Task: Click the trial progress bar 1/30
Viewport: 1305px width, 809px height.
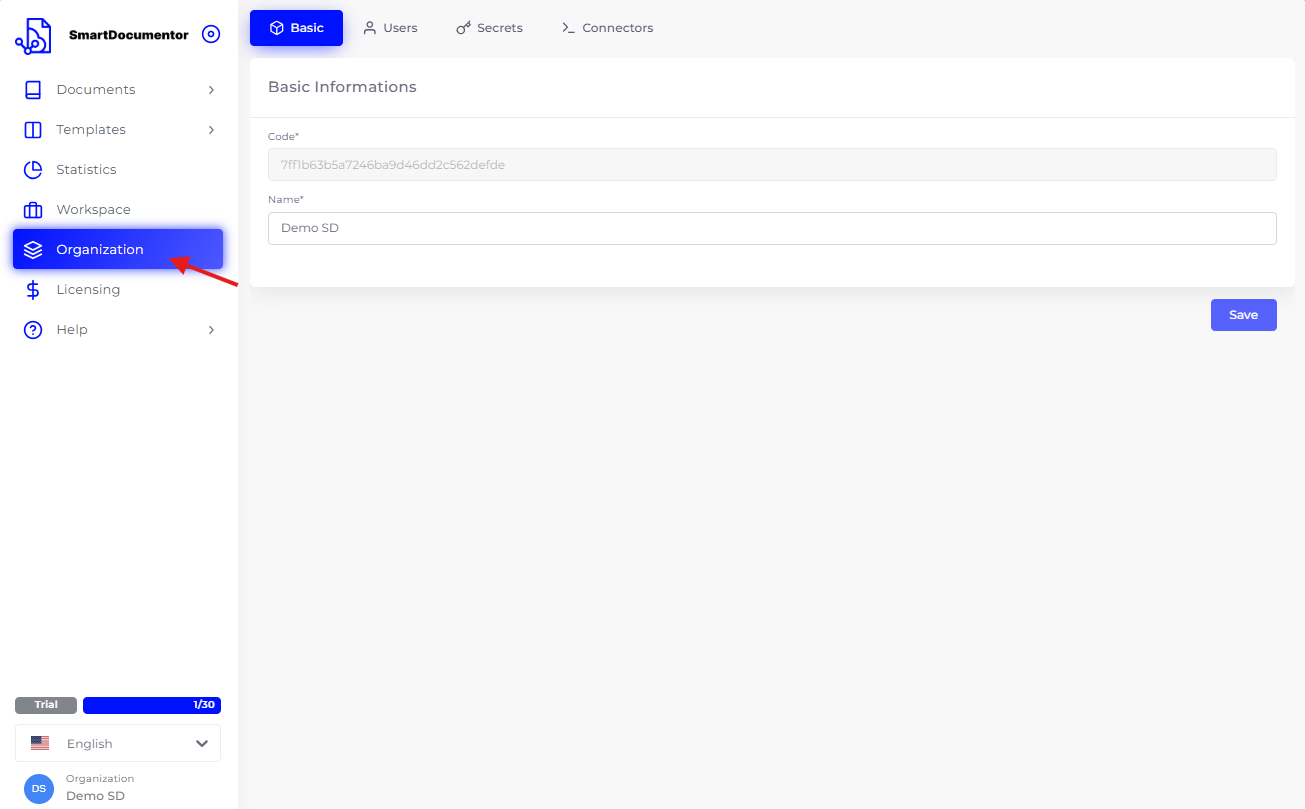Action: [x=152, y=705]
